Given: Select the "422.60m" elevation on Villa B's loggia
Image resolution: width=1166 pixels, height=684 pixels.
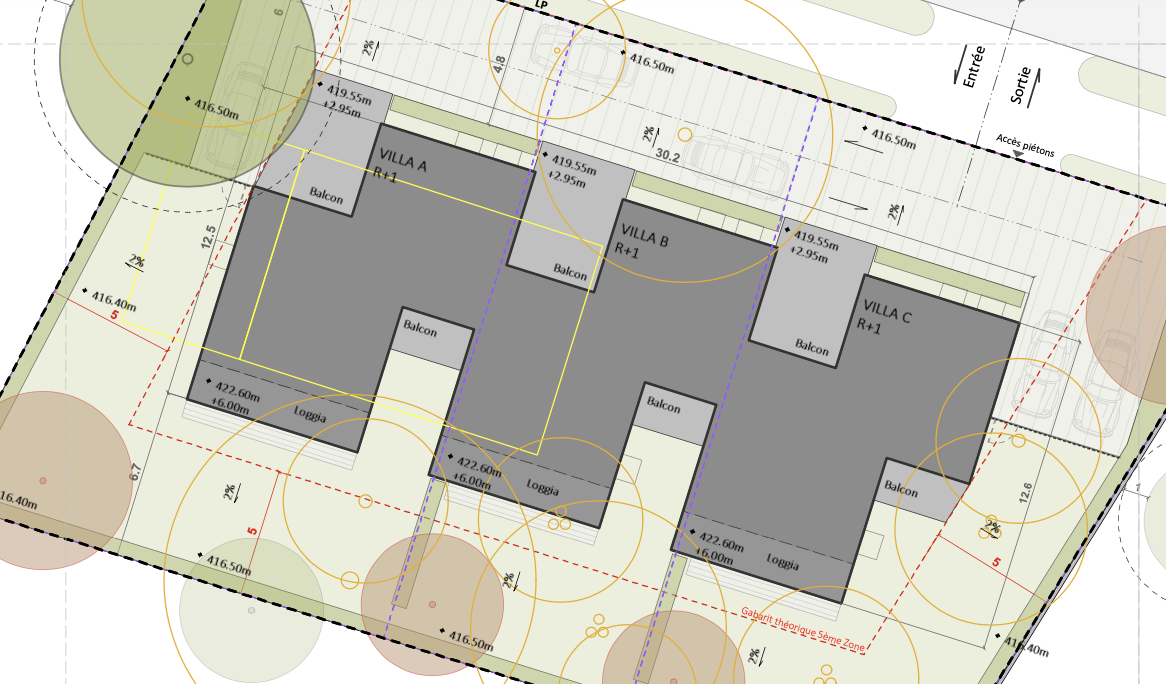Looking at the screenshot, I should 479,468.
